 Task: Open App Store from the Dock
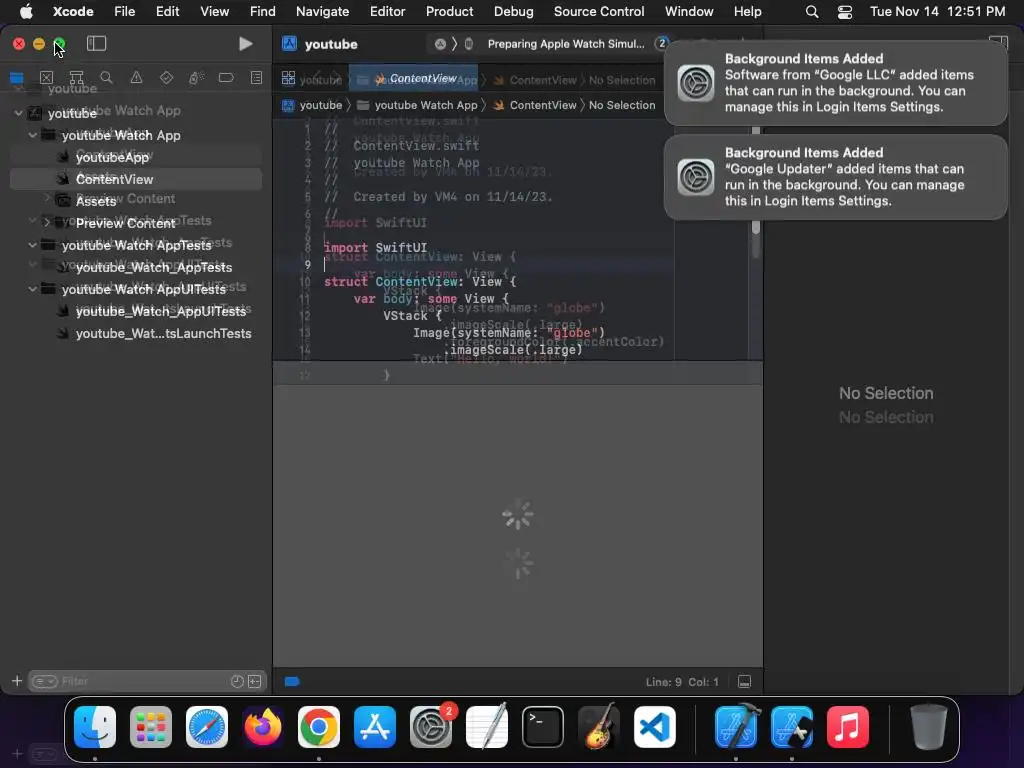pos(375,727)
